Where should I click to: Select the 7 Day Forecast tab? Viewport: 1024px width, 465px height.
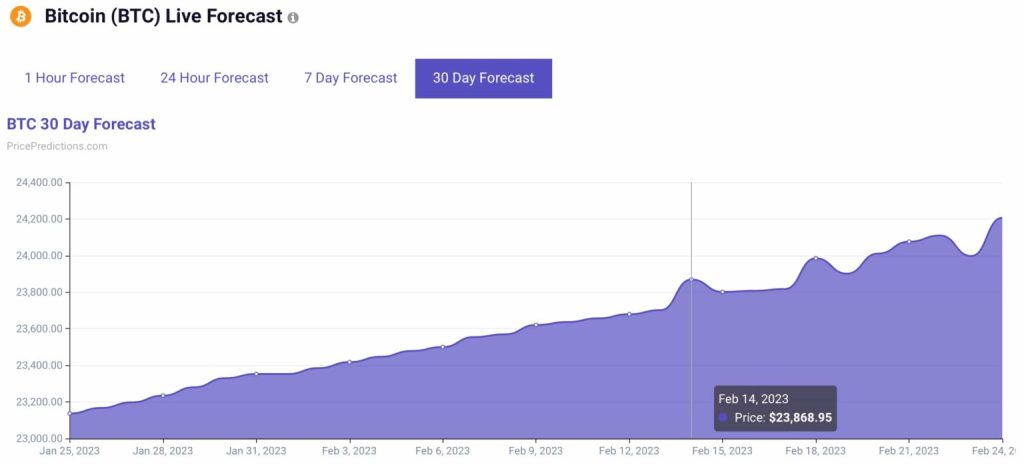[351, 78]
